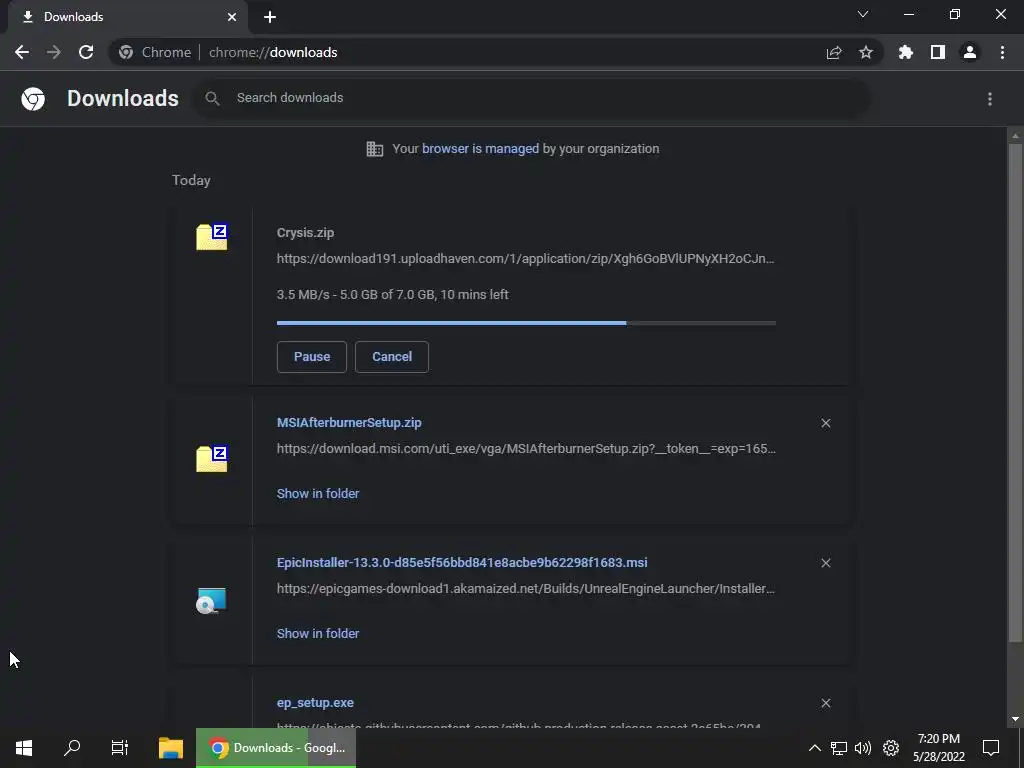Open the taskbar clock and date
The width and height of the screenshot is (1024, 768).
(x=938, y=748)
